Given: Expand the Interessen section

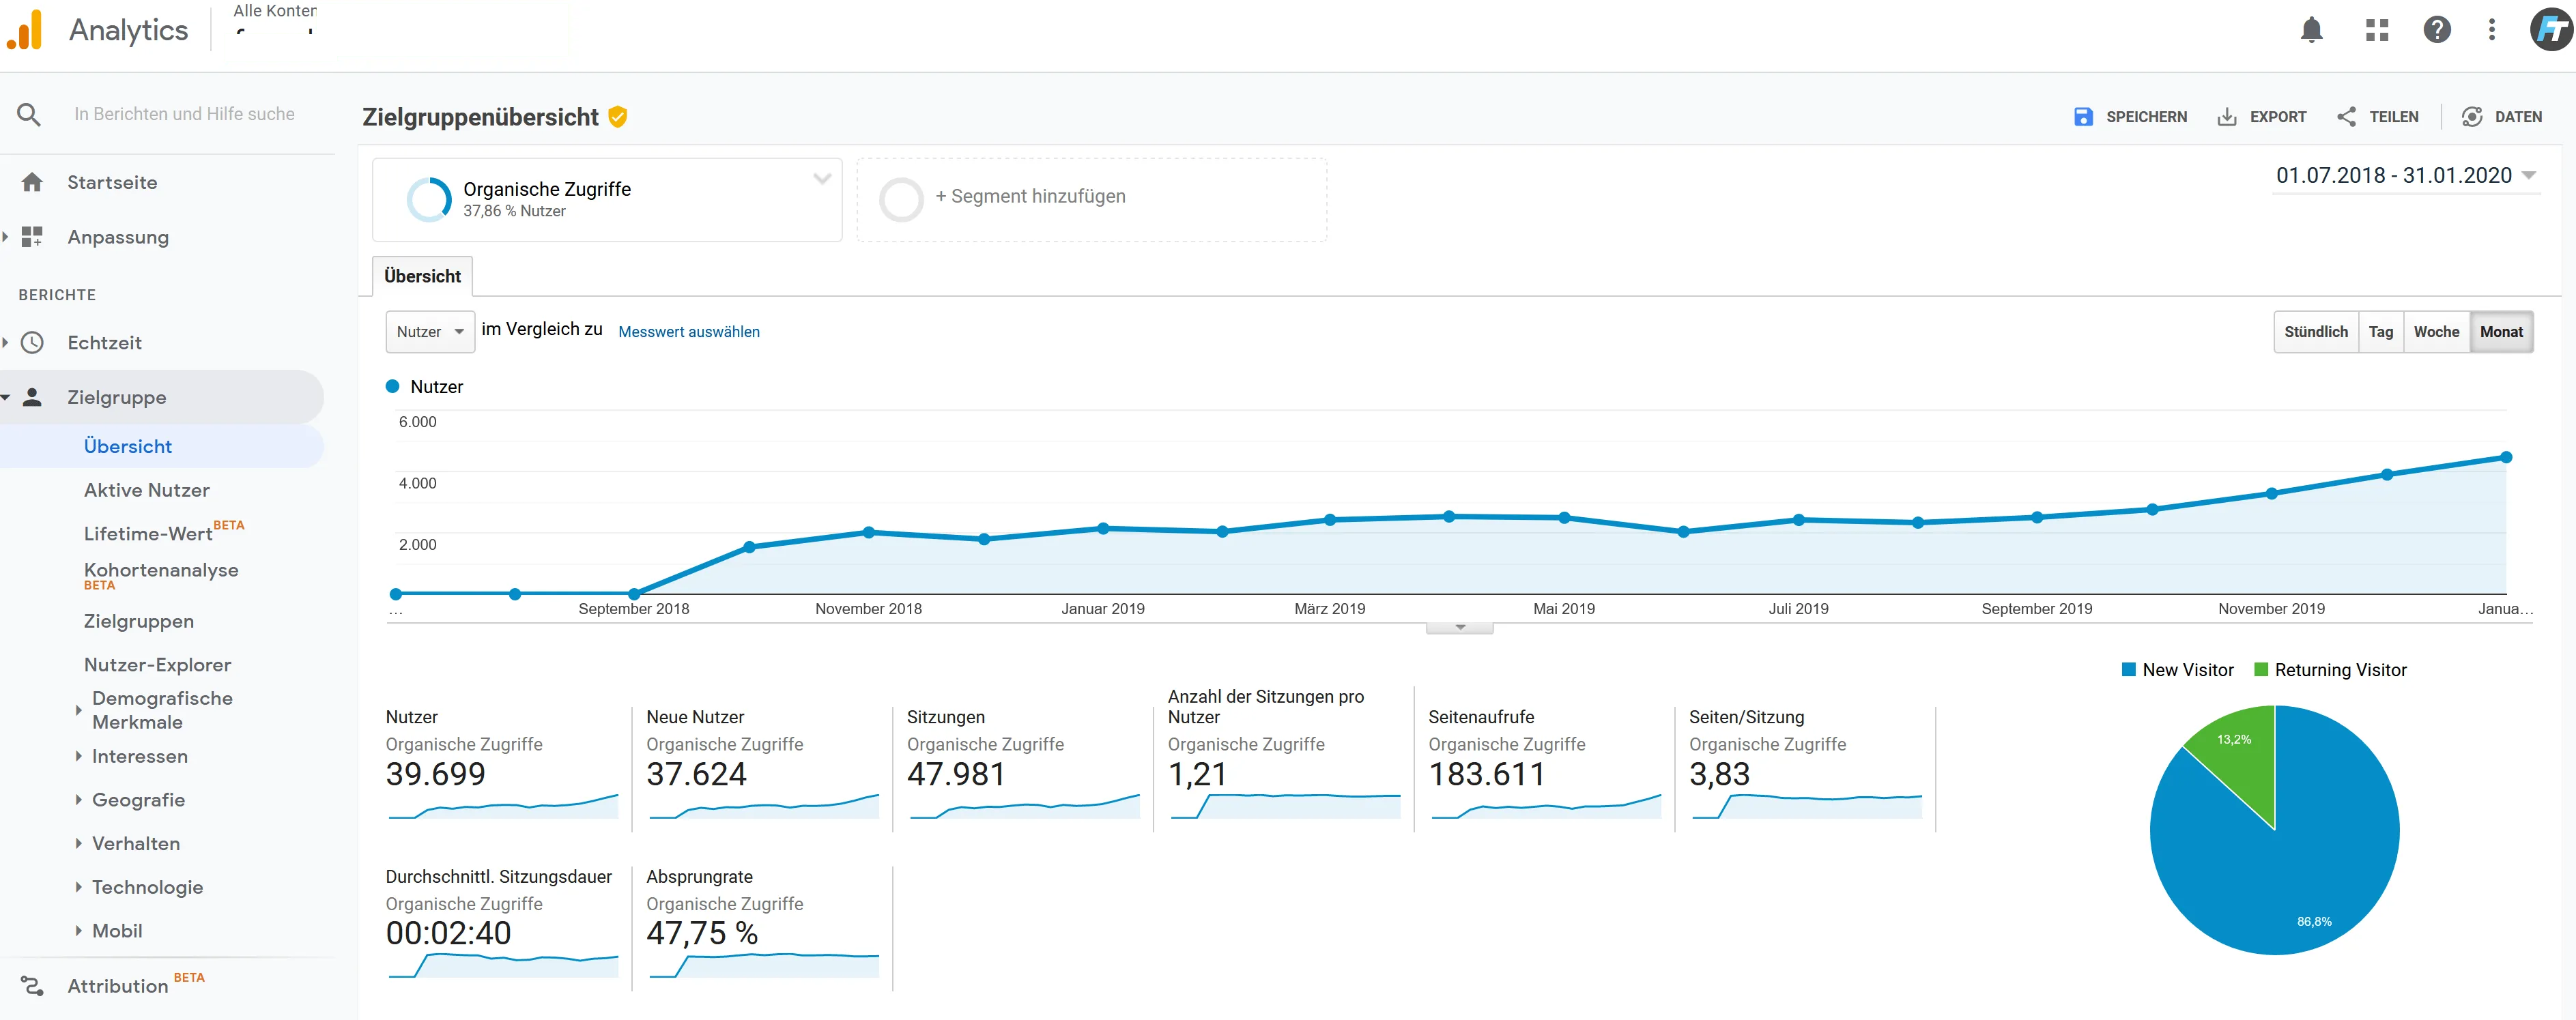Looking at the screenshot, I should click(x=78, y=756).
